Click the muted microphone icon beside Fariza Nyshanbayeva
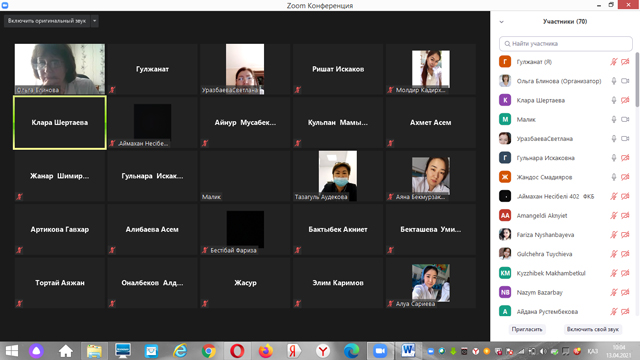 click(613, 235)
